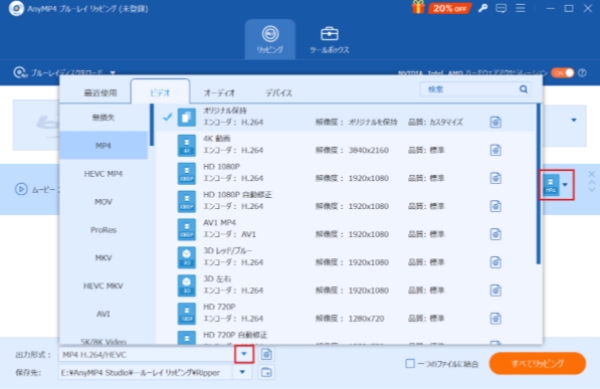Select MOV format category
This screenshot has height=389, width=600.
click(103, 202)
